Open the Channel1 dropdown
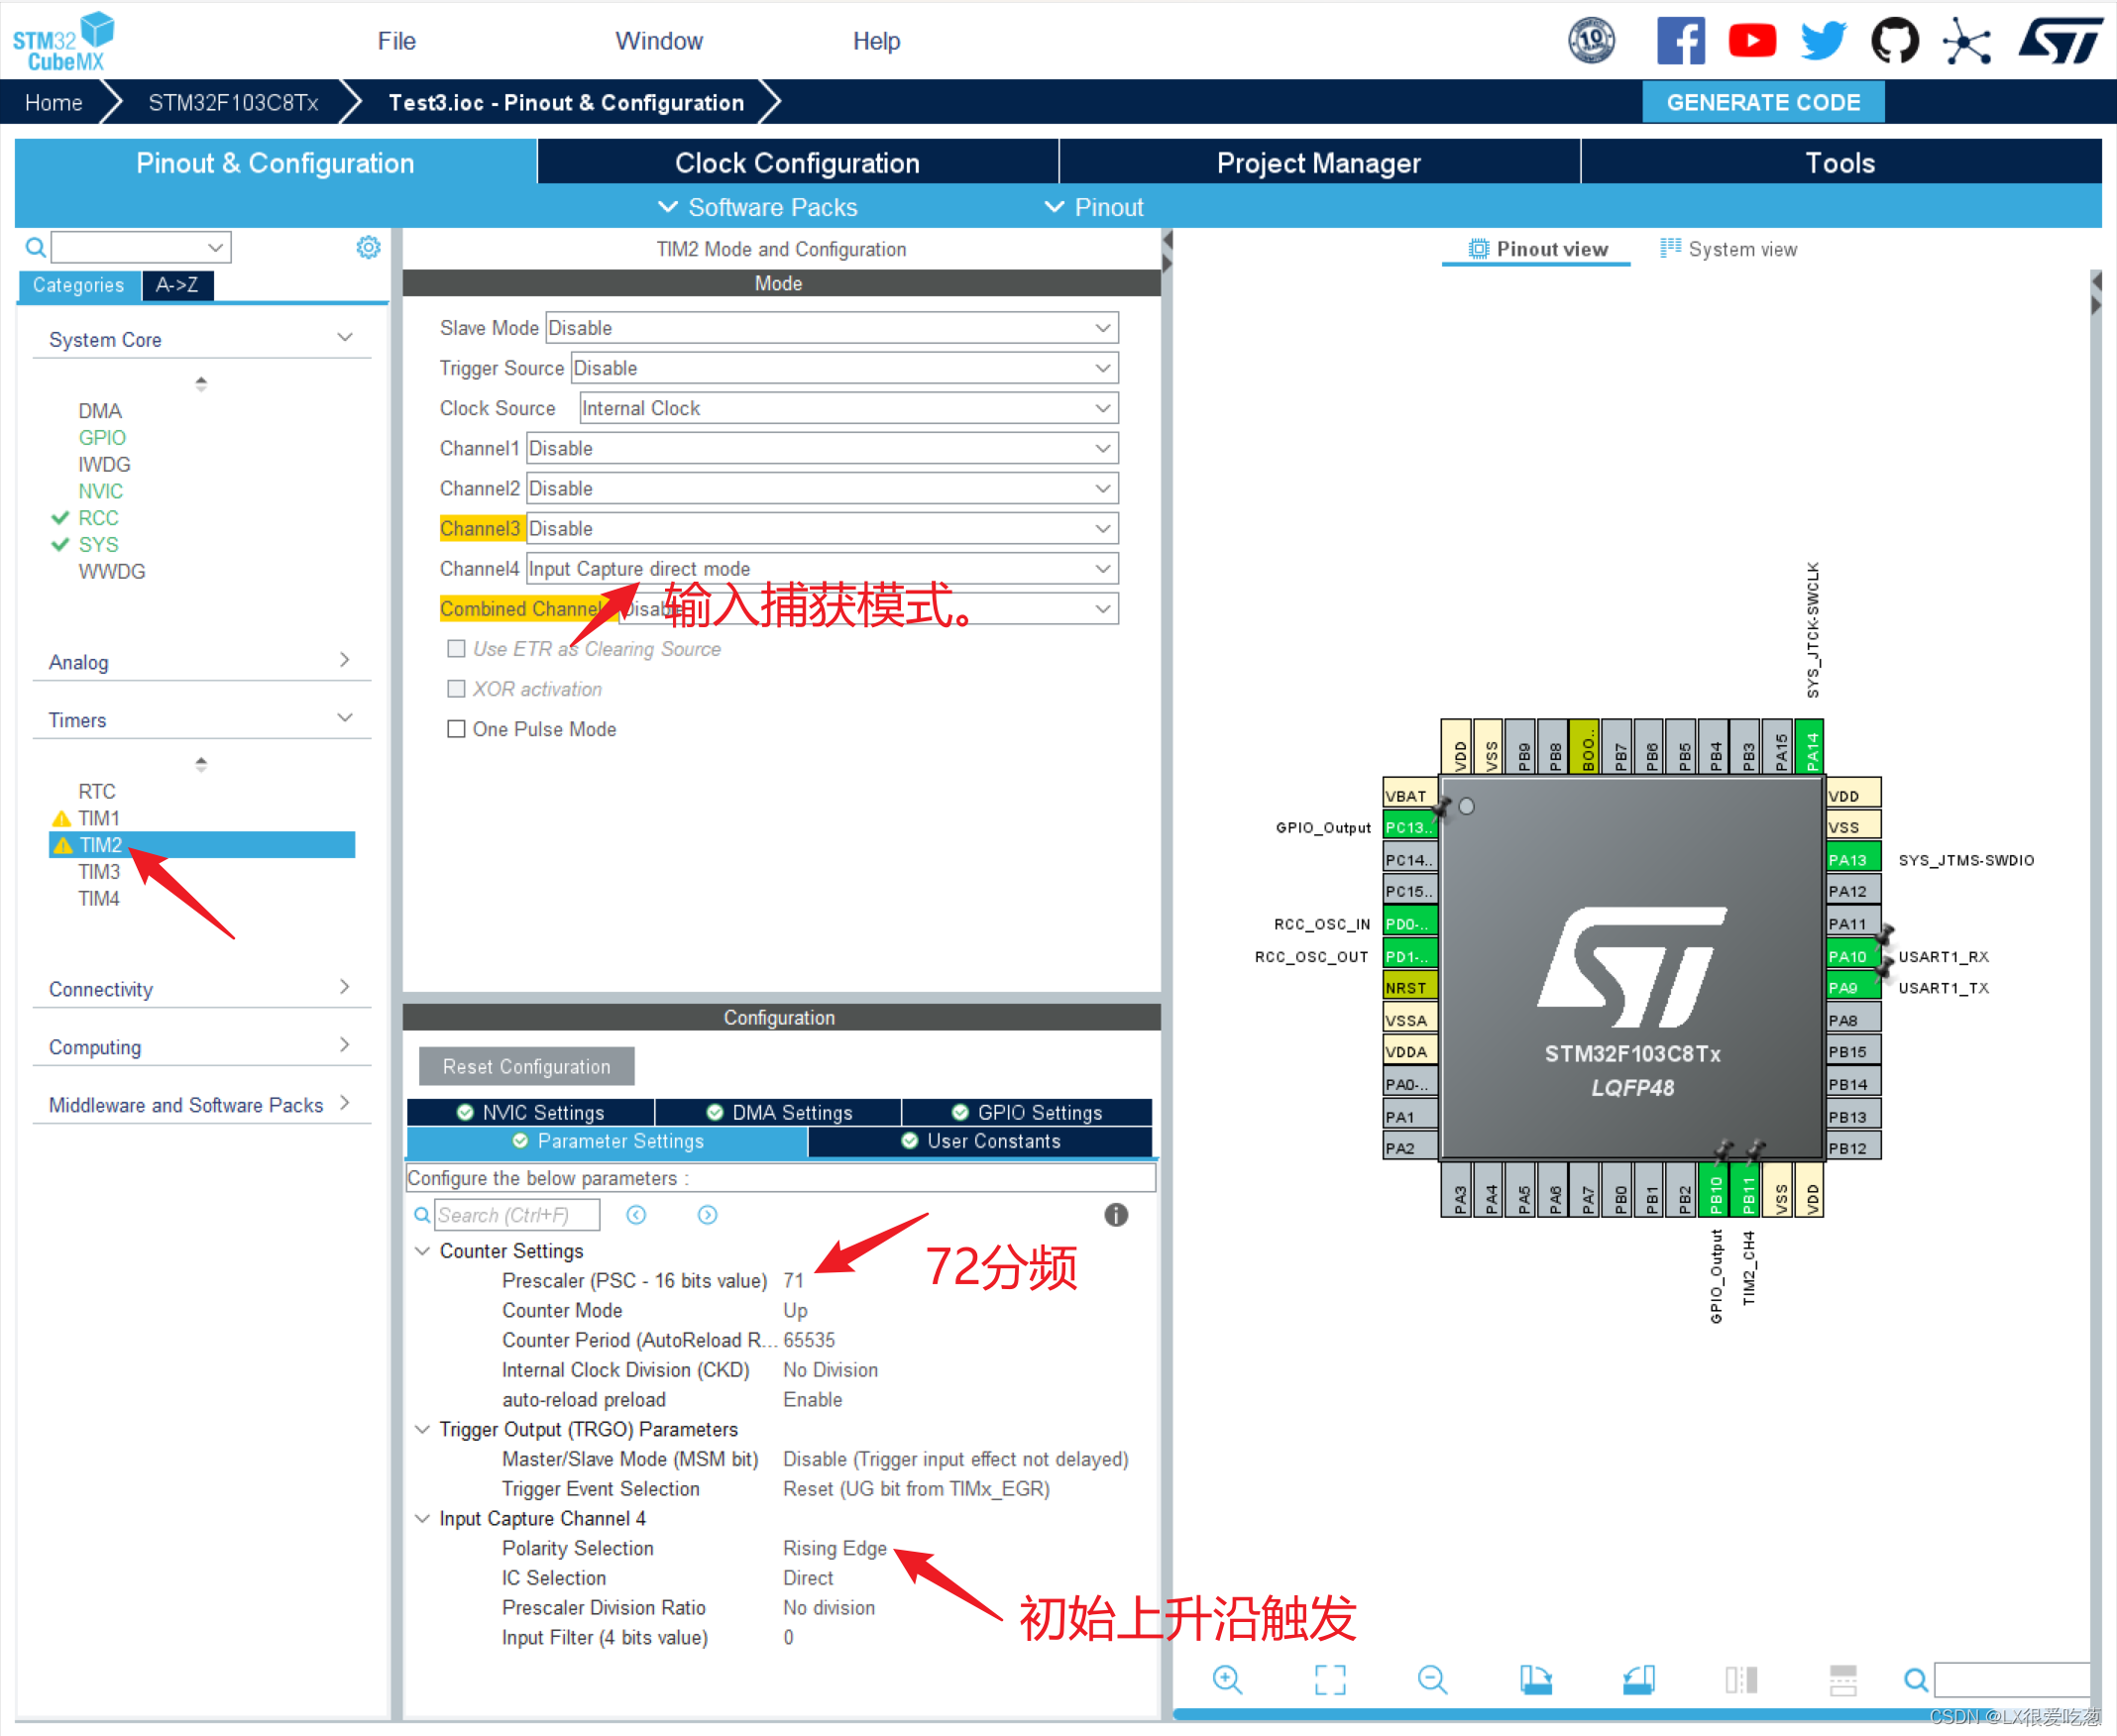The height and width of the screenshot is (1736, 2117). (822, 448)
